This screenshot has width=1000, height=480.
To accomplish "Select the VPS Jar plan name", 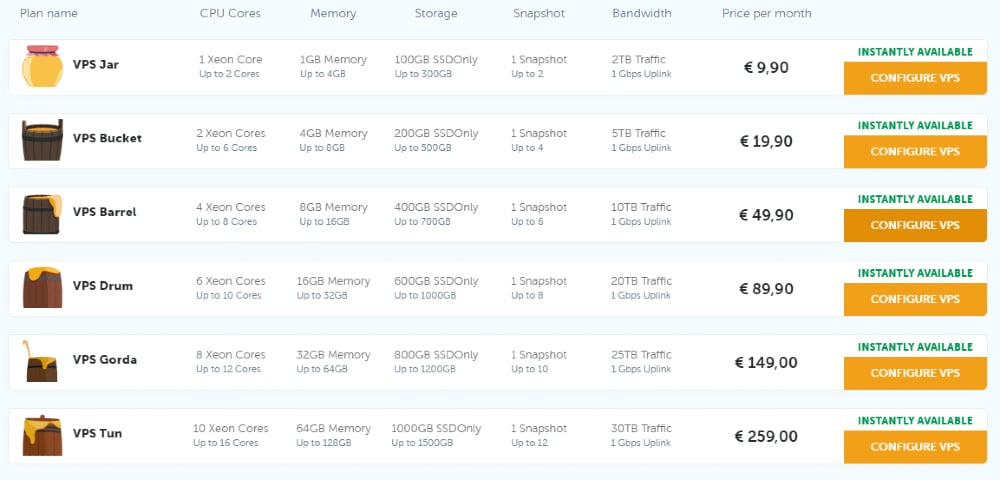I will [x=96, y=64].
